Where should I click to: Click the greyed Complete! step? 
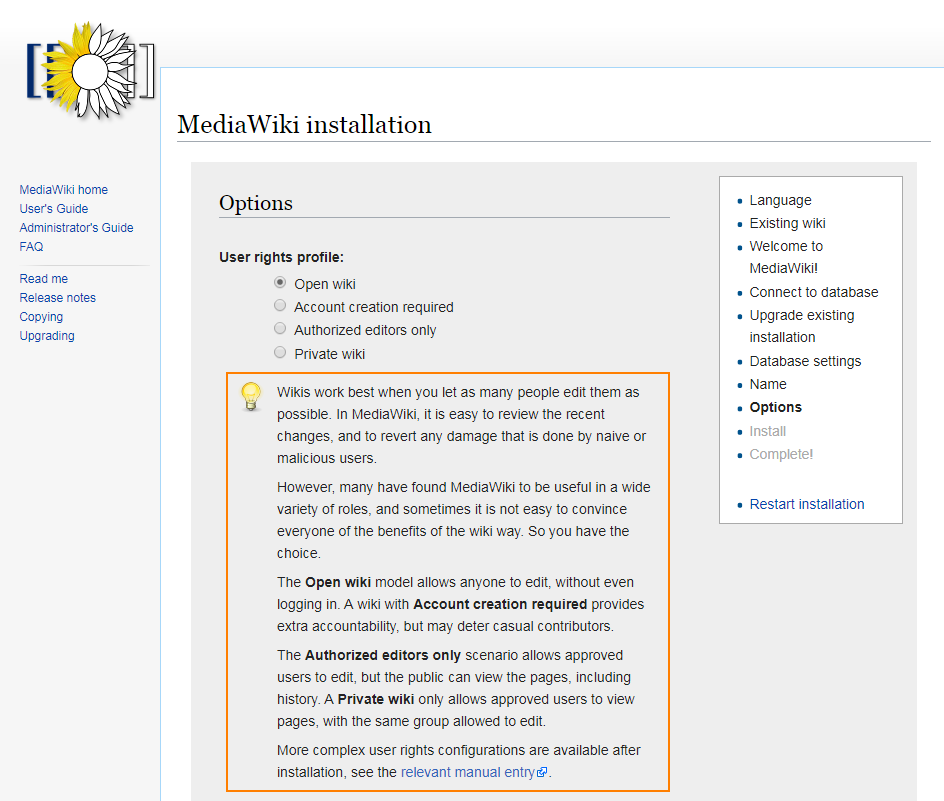pos(781,454)
